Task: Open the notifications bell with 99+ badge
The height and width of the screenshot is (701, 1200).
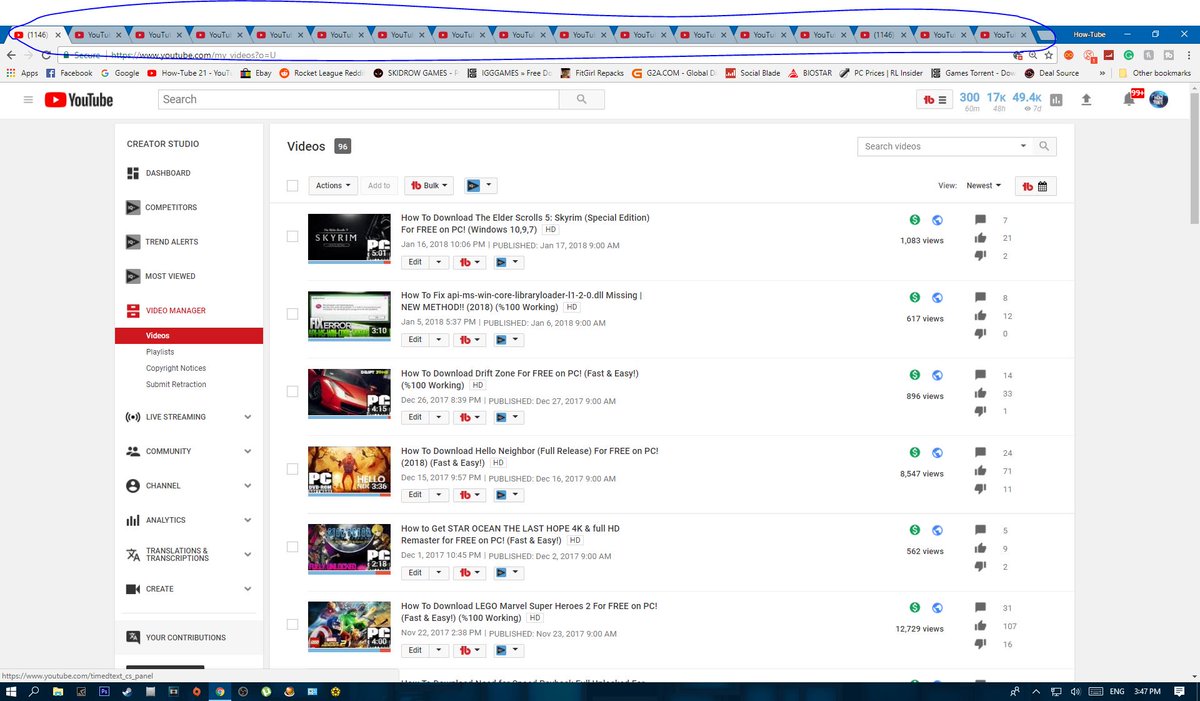Action: [x=1131, y=98]
